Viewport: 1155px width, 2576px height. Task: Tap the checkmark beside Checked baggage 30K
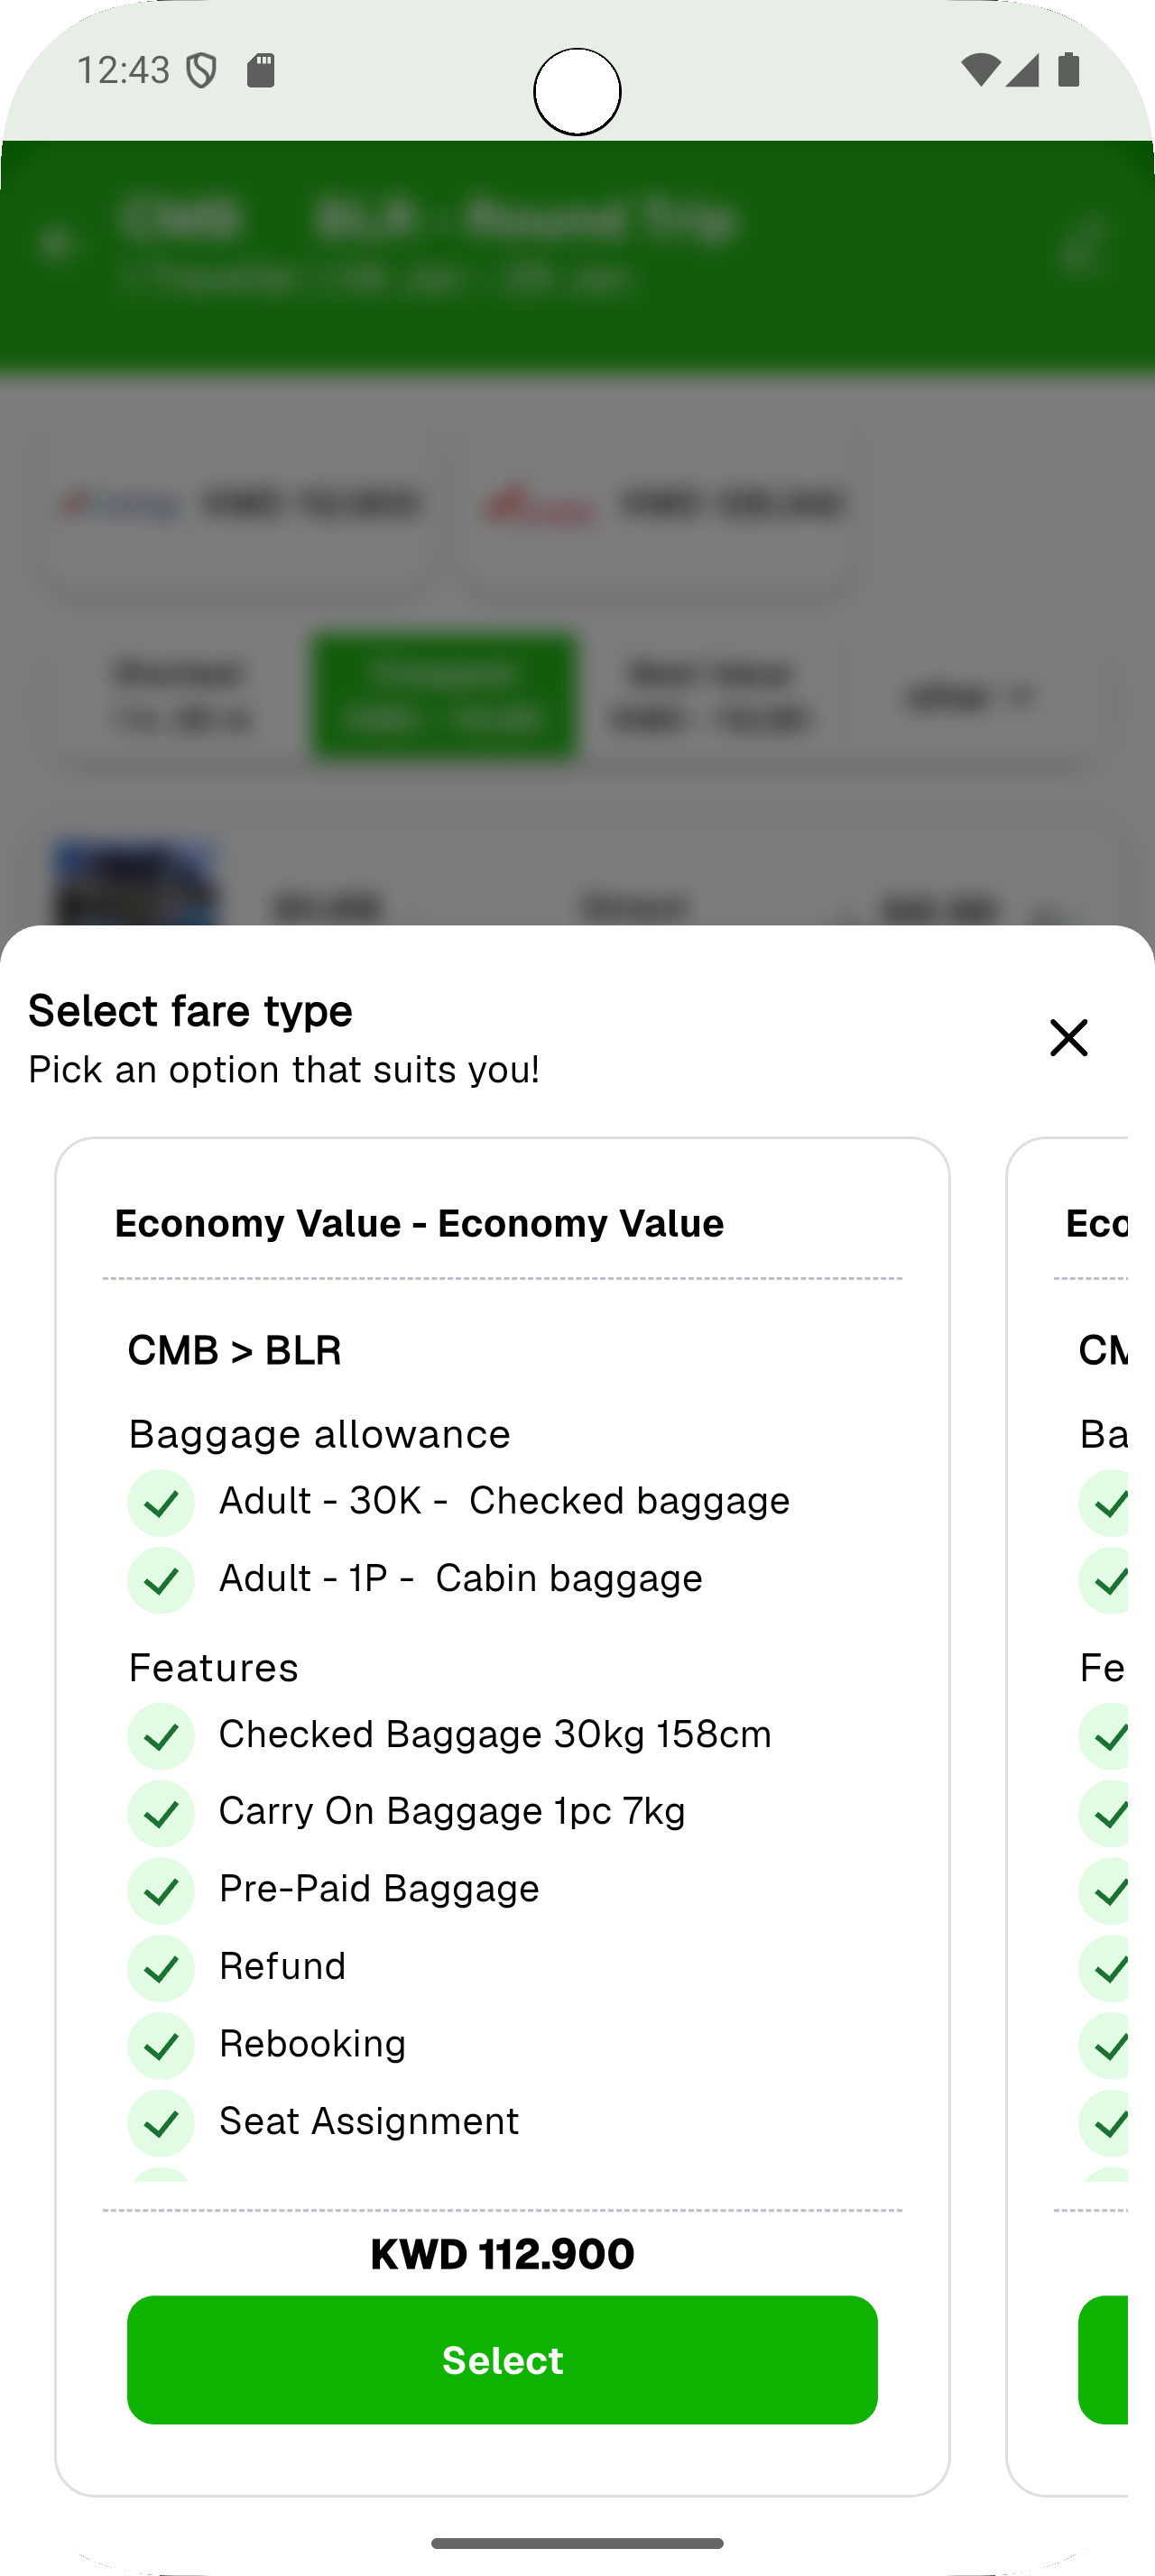tap(161, 1502)
